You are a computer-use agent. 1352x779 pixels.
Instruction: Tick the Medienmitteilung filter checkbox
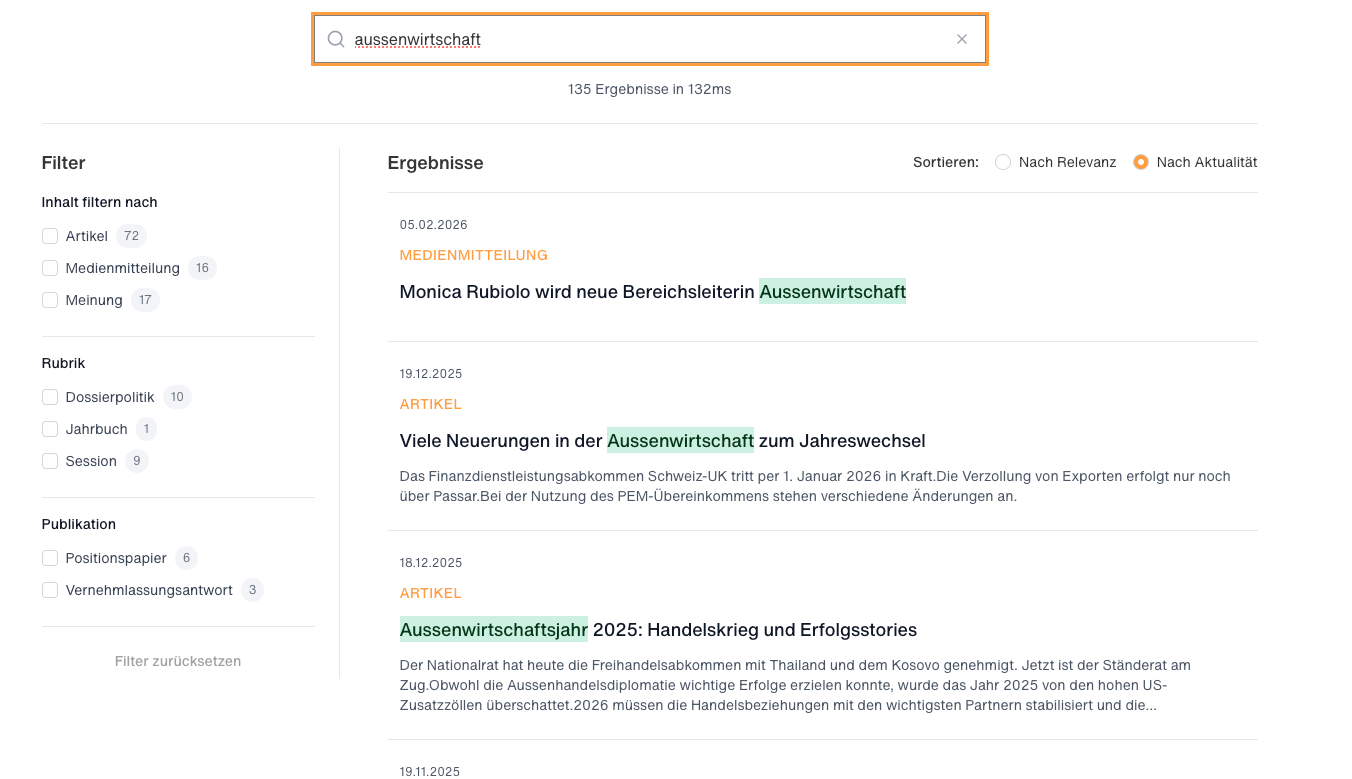[x=50, y=268]
